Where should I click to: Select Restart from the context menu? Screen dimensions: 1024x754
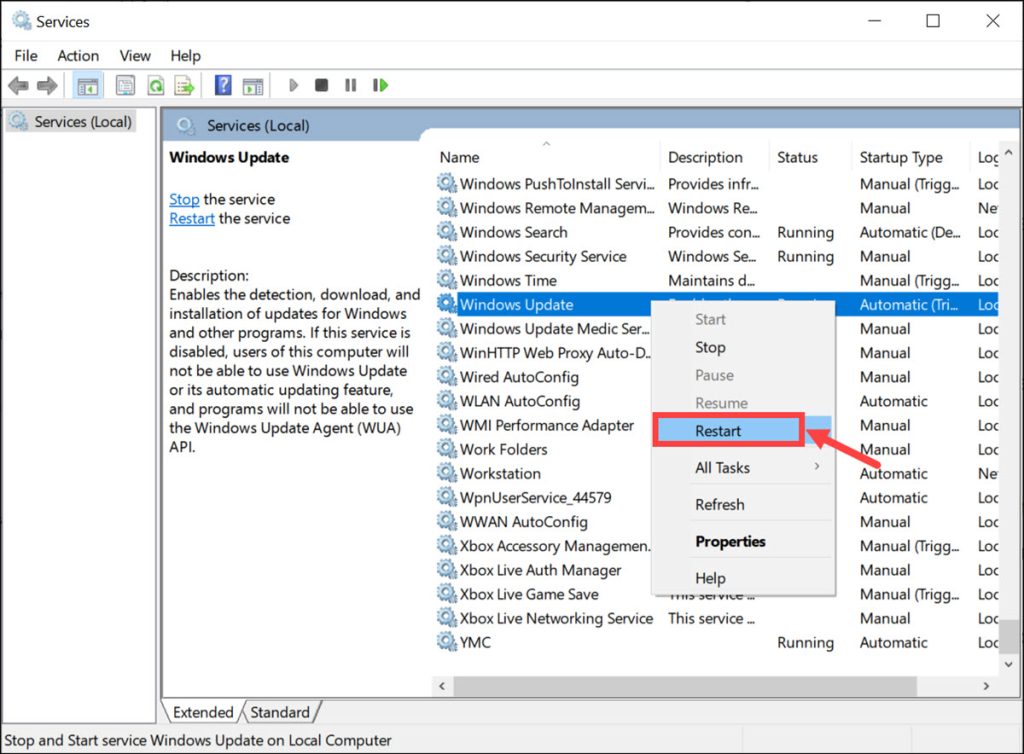coord(727,430)
